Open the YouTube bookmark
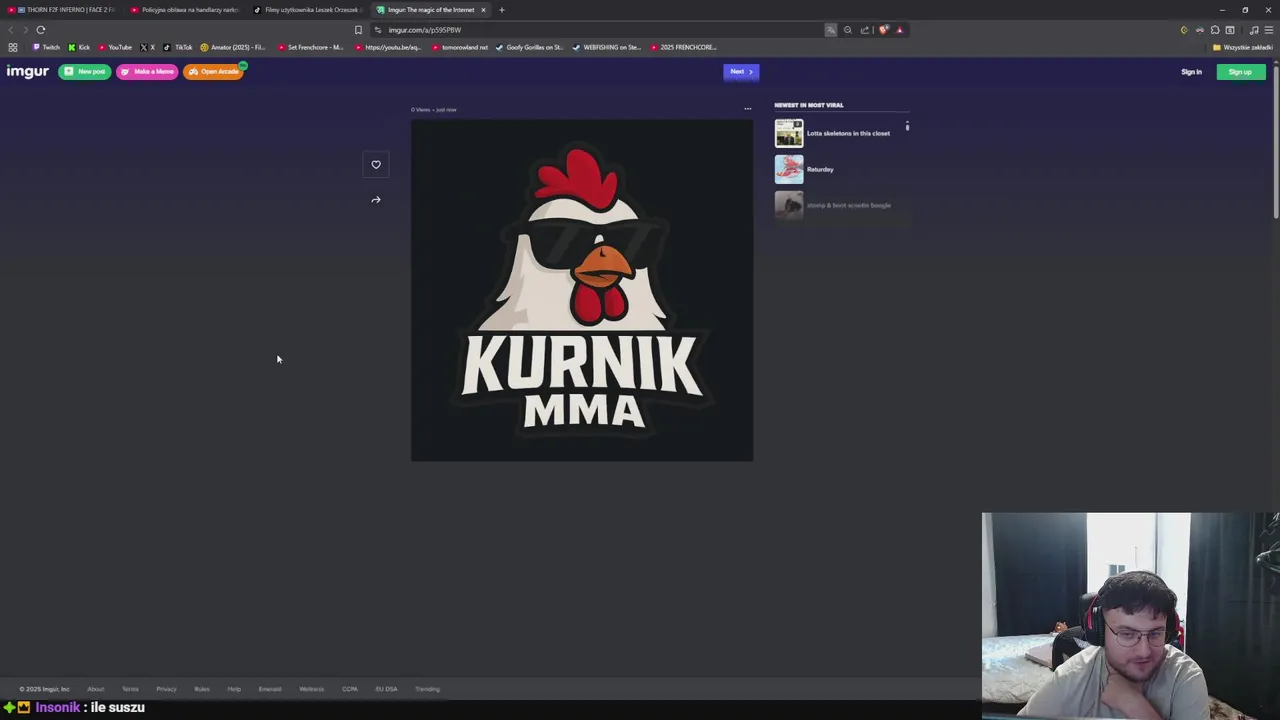This screenshot has height=720, width=1280. tap(115, 47)
